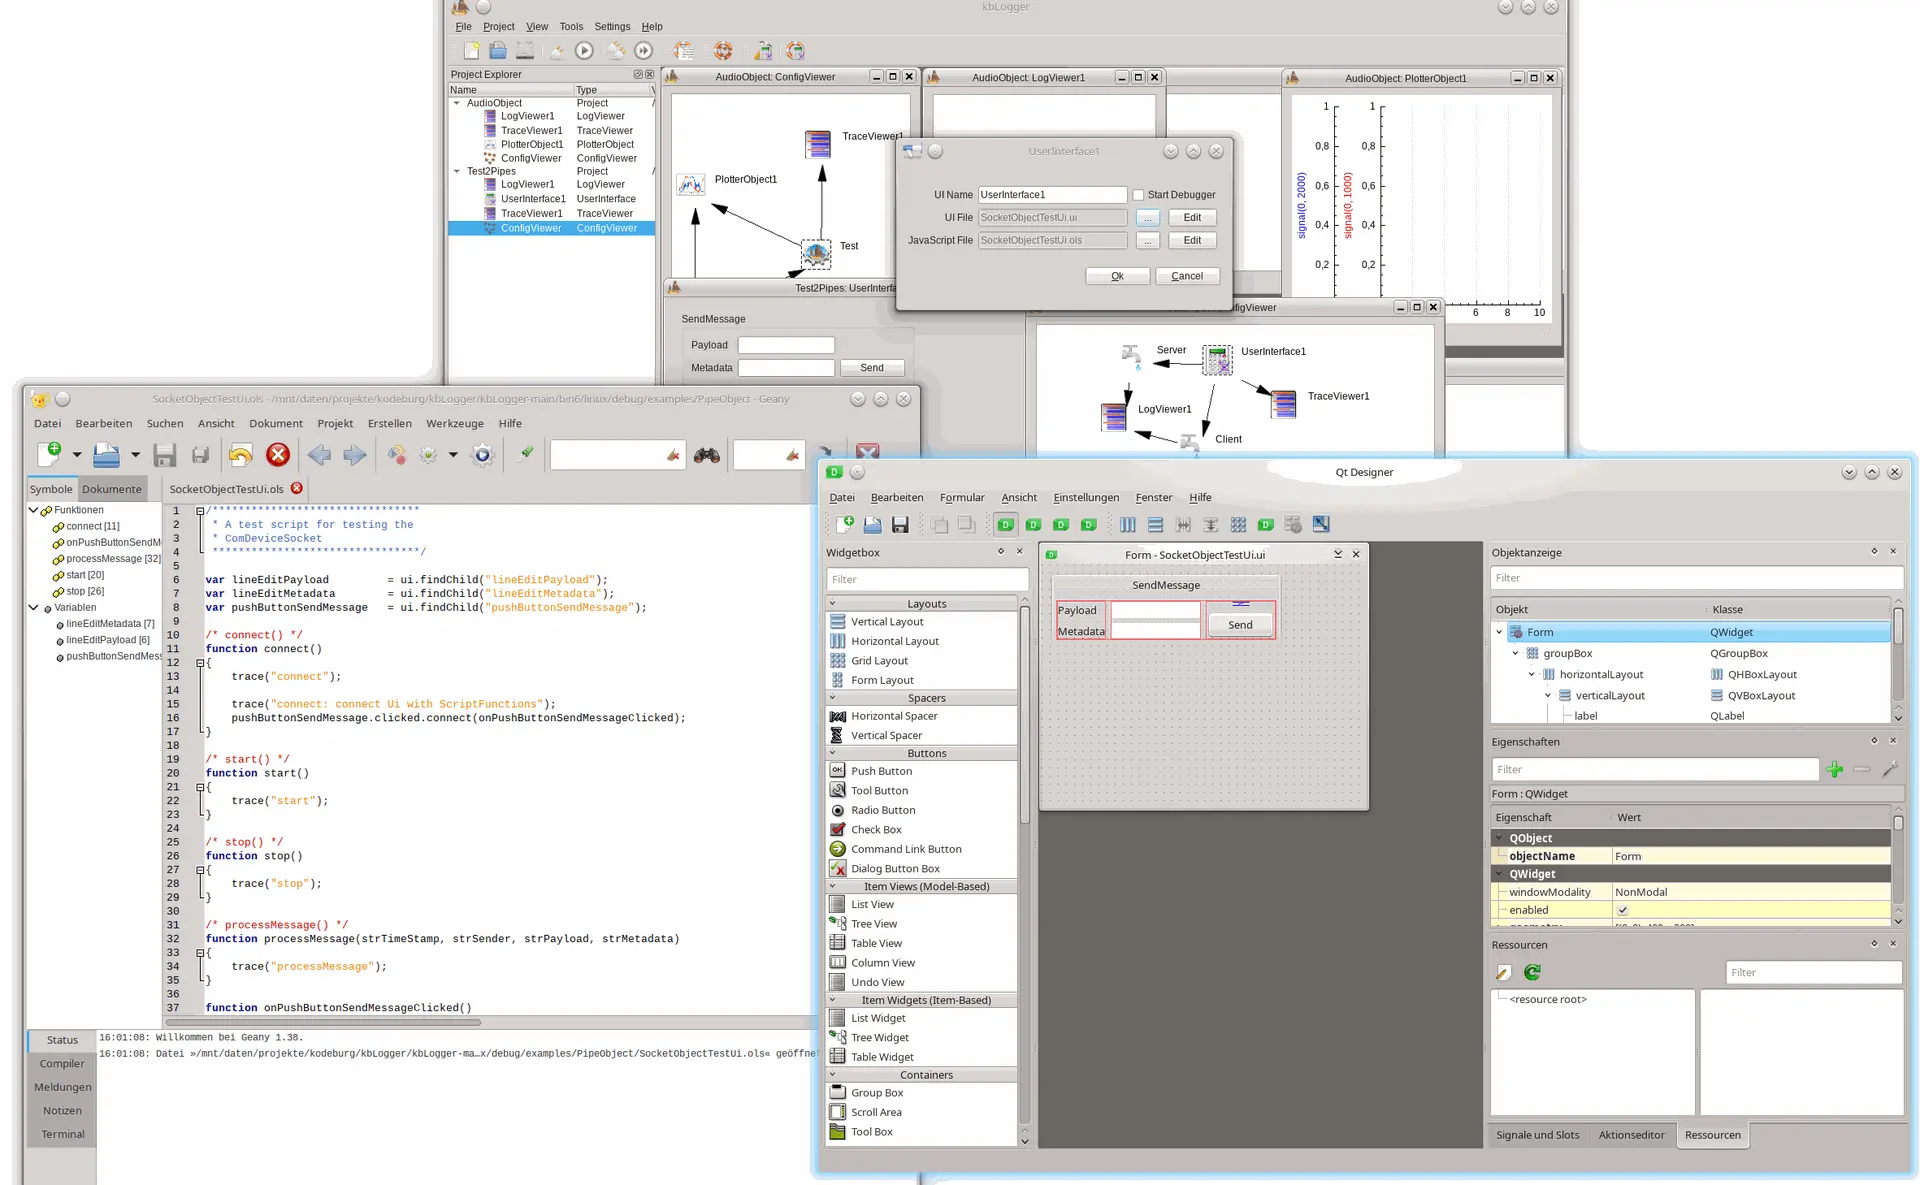Image resolution: width=1920 pixels, height=1185 pixels.
Task: Apply horizontal layout via Qt Designer toolbar icon
Action: click(1128, 524)
